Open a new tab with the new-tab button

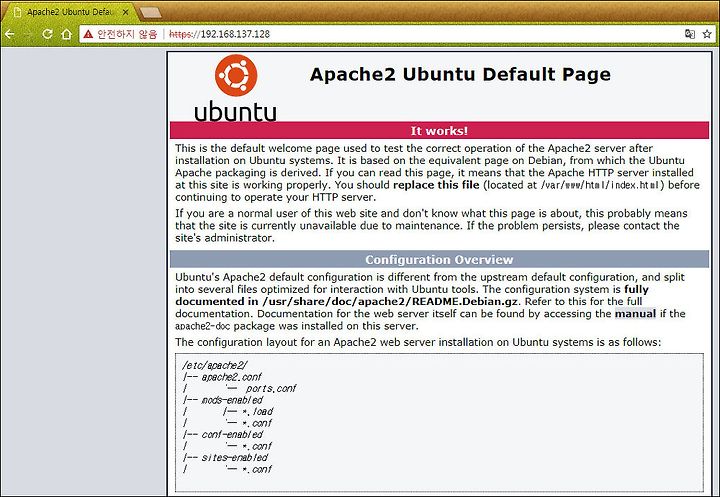click(150, 13)
